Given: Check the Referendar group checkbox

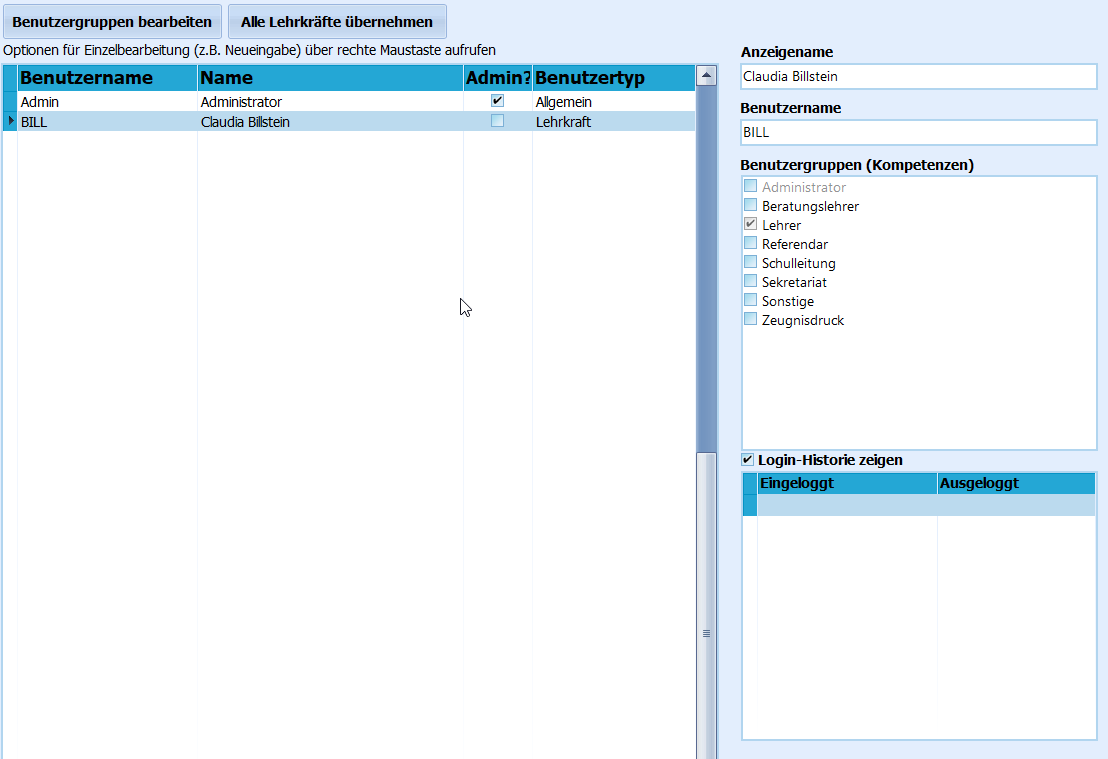Looking at the screenshot, I should pos(750,243).
